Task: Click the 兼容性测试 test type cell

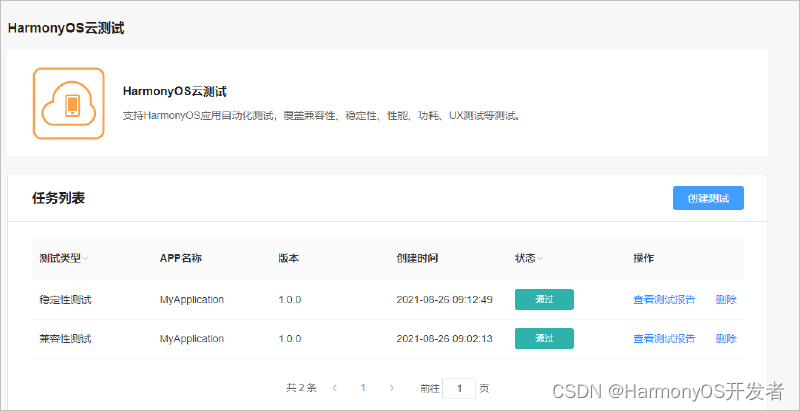Action: (65, 339)
